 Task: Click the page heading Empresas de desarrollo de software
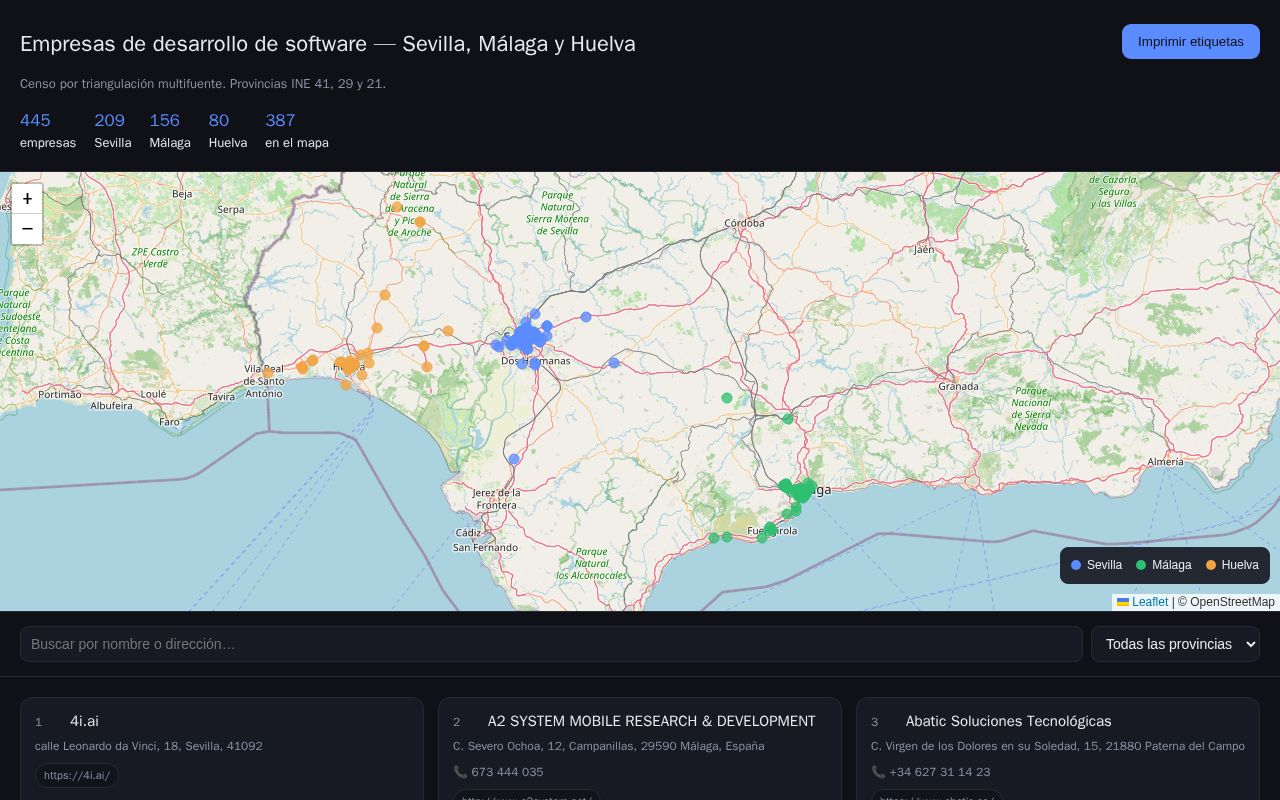(193, 44)
